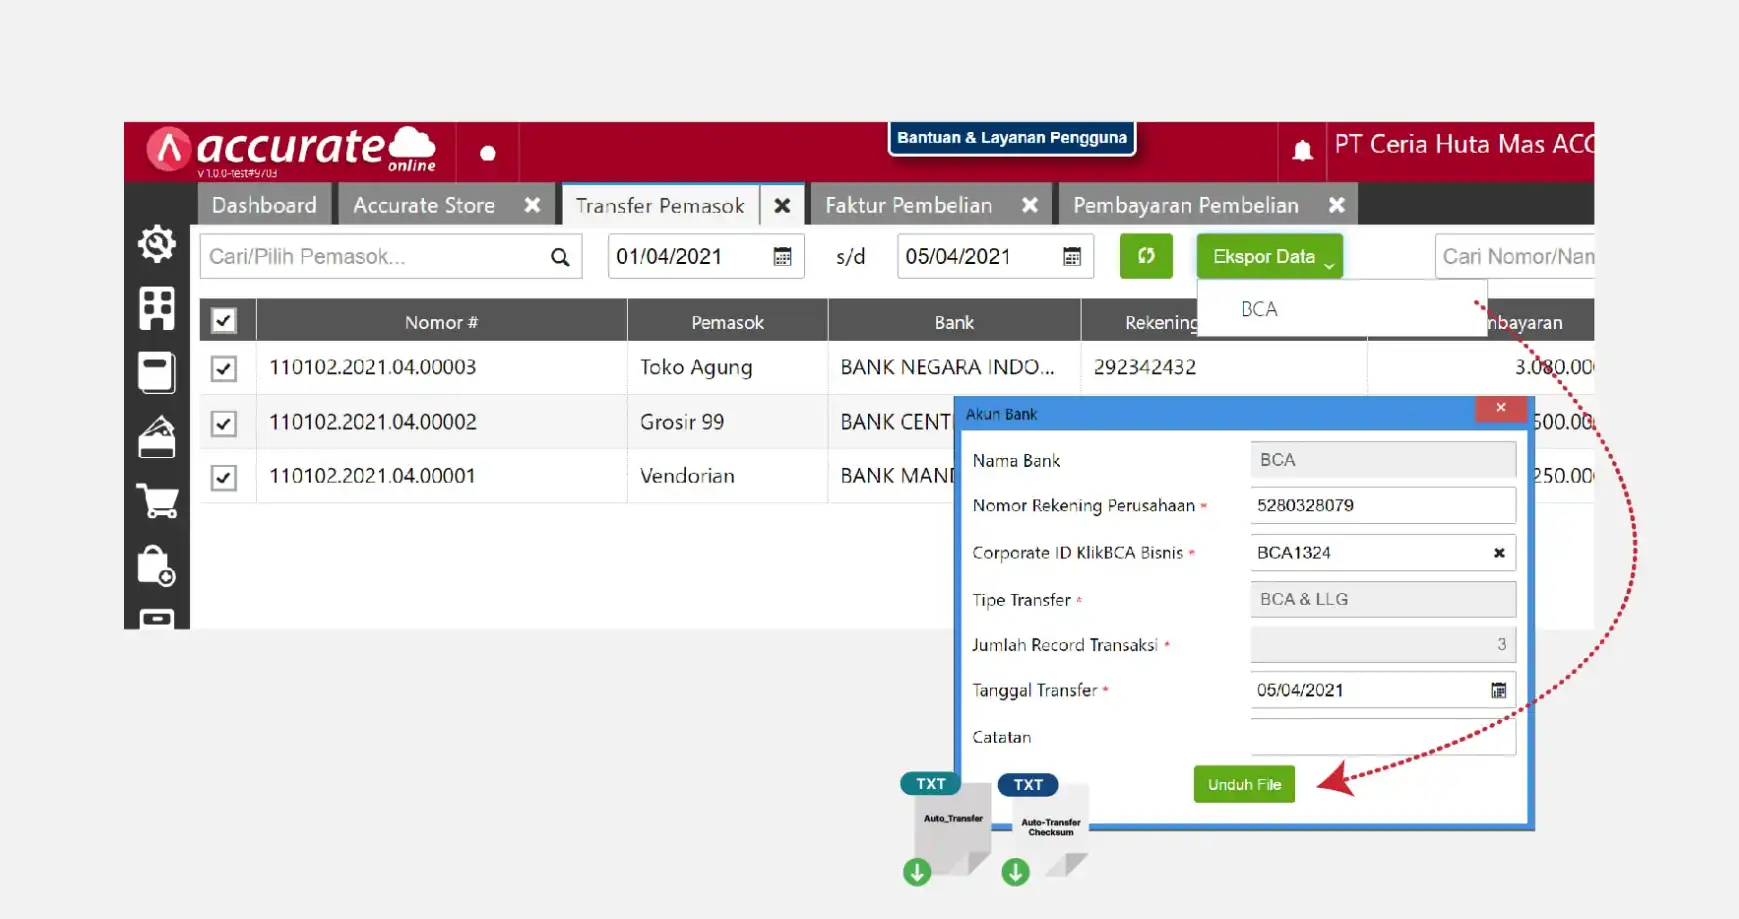
Task: Sort by the Bank column header
Action: [x=954, y=322]
